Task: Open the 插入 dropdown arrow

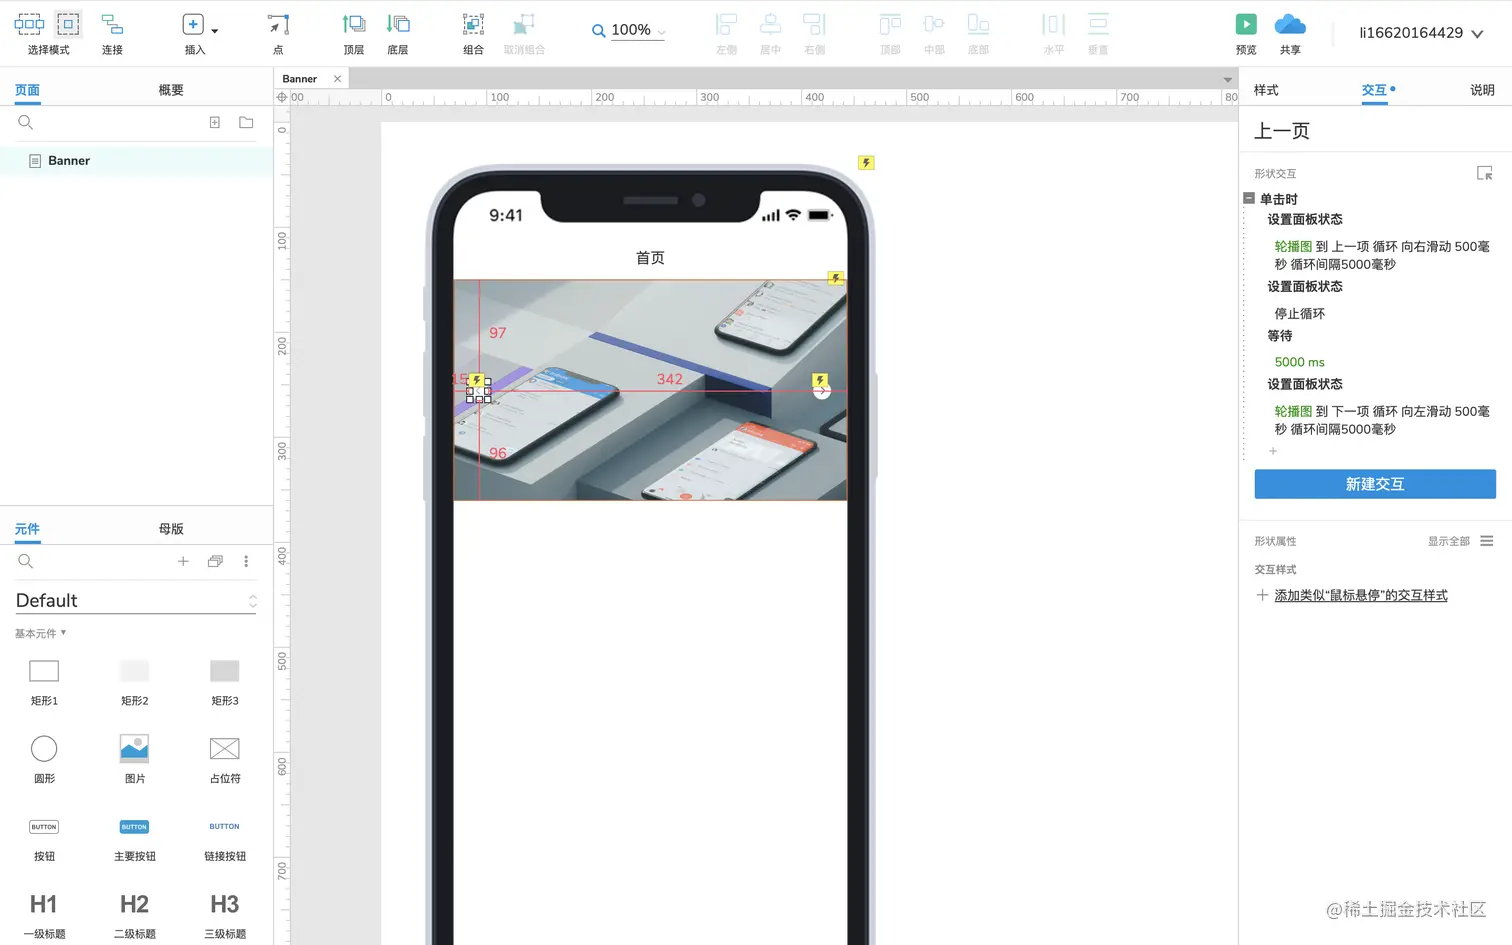Action: coord(215,31)
